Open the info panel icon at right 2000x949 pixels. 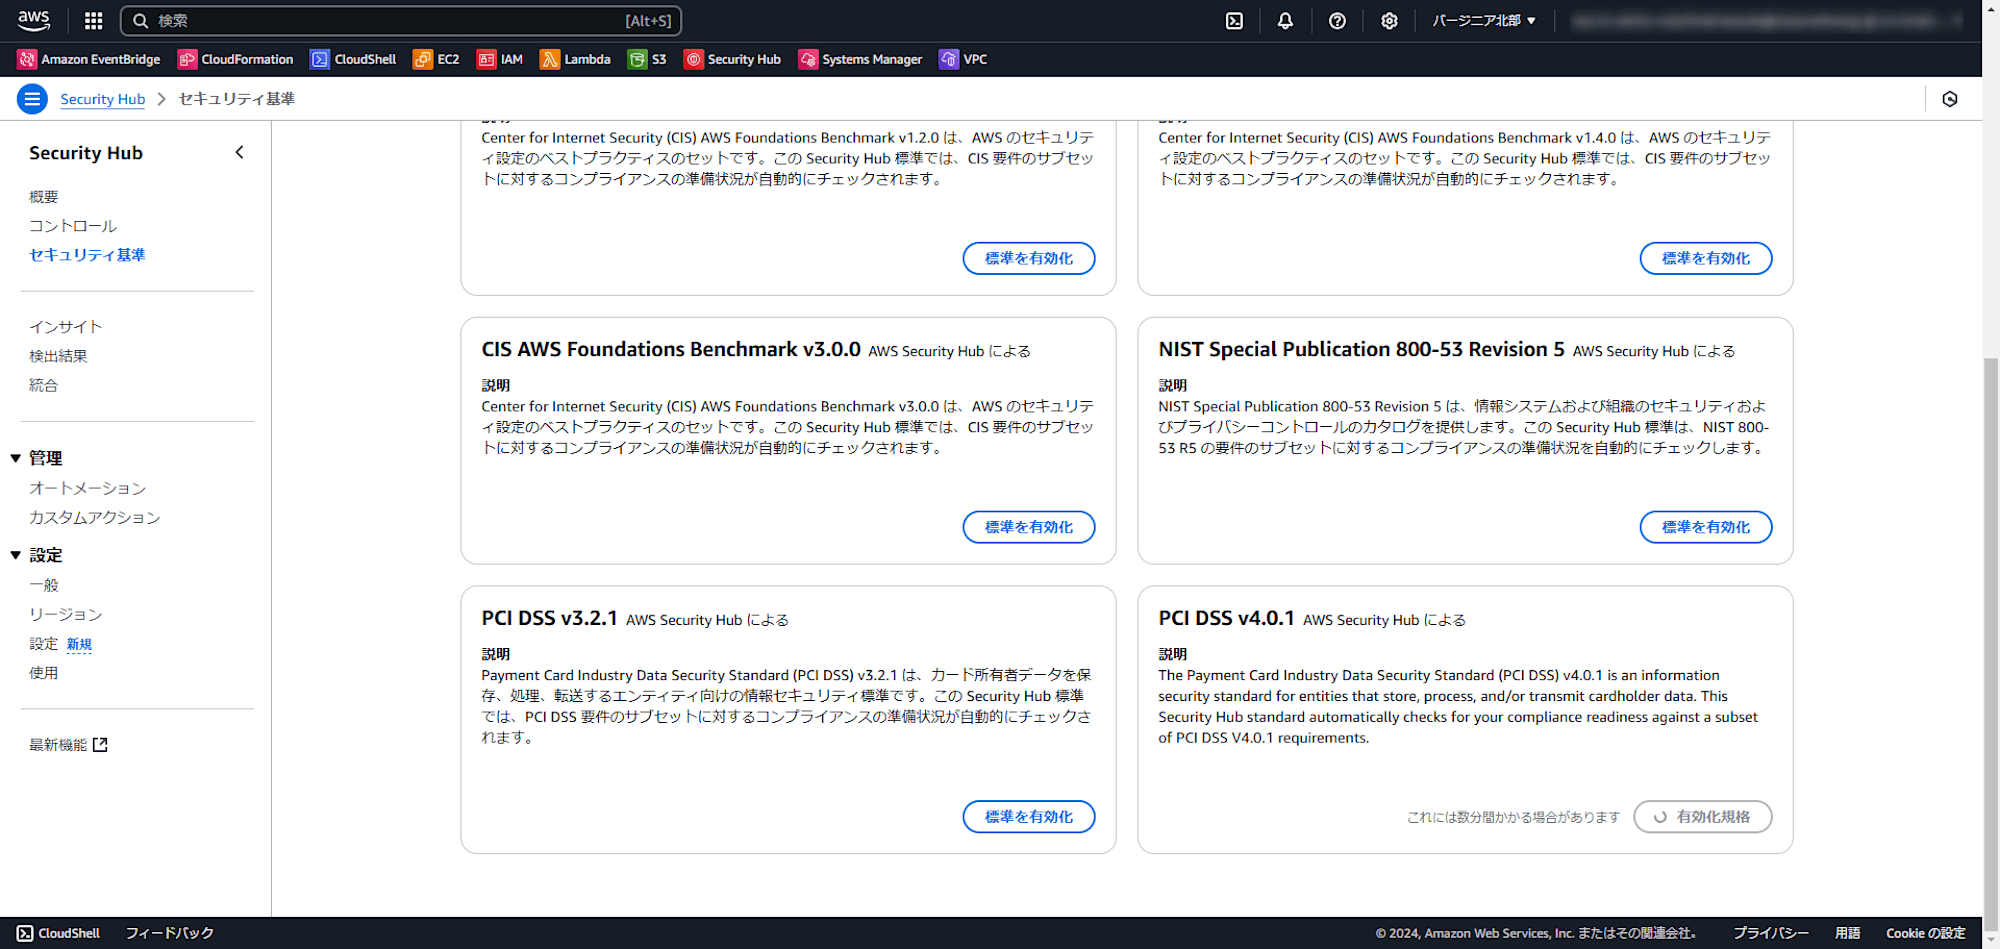pyautogui.click(x=1949, y=99)
